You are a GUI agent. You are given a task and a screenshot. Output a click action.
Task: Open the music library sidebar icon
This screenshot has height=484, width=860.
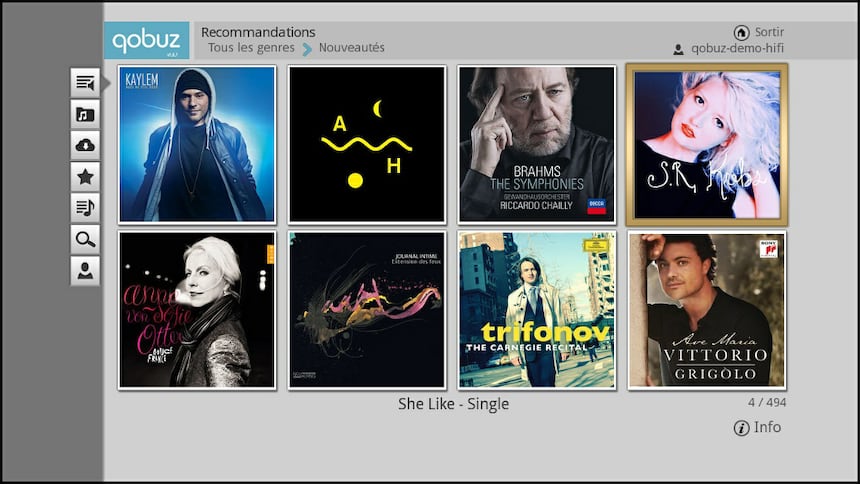pos(85,114)
